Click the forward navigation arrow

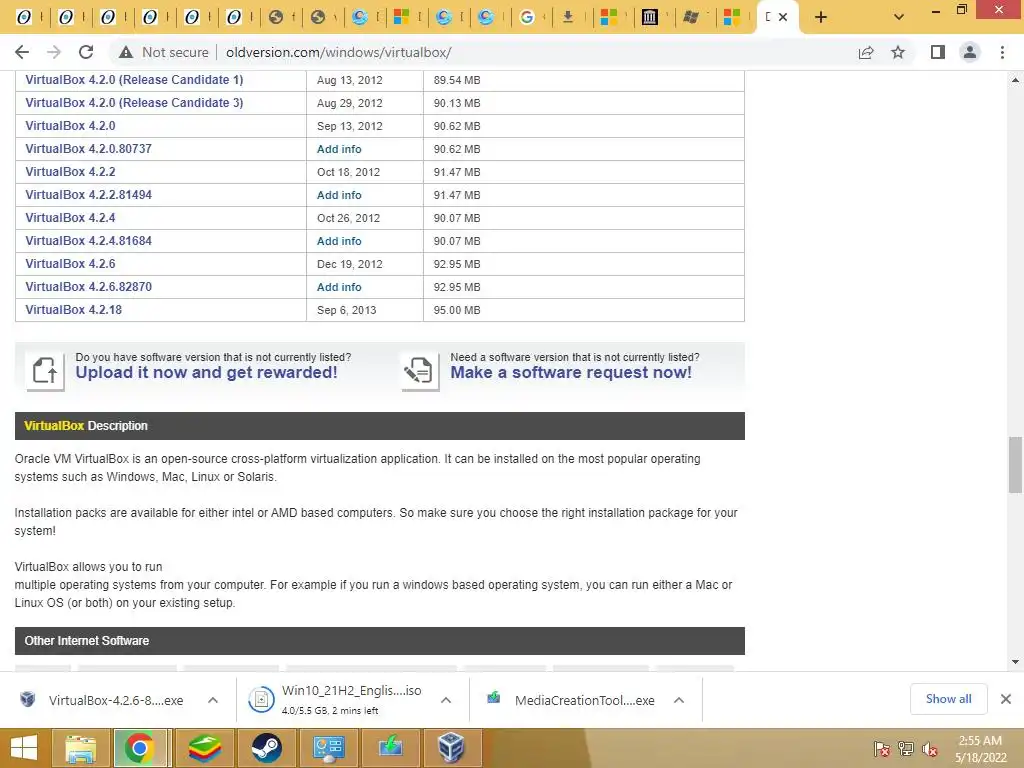tap(54, 52)
